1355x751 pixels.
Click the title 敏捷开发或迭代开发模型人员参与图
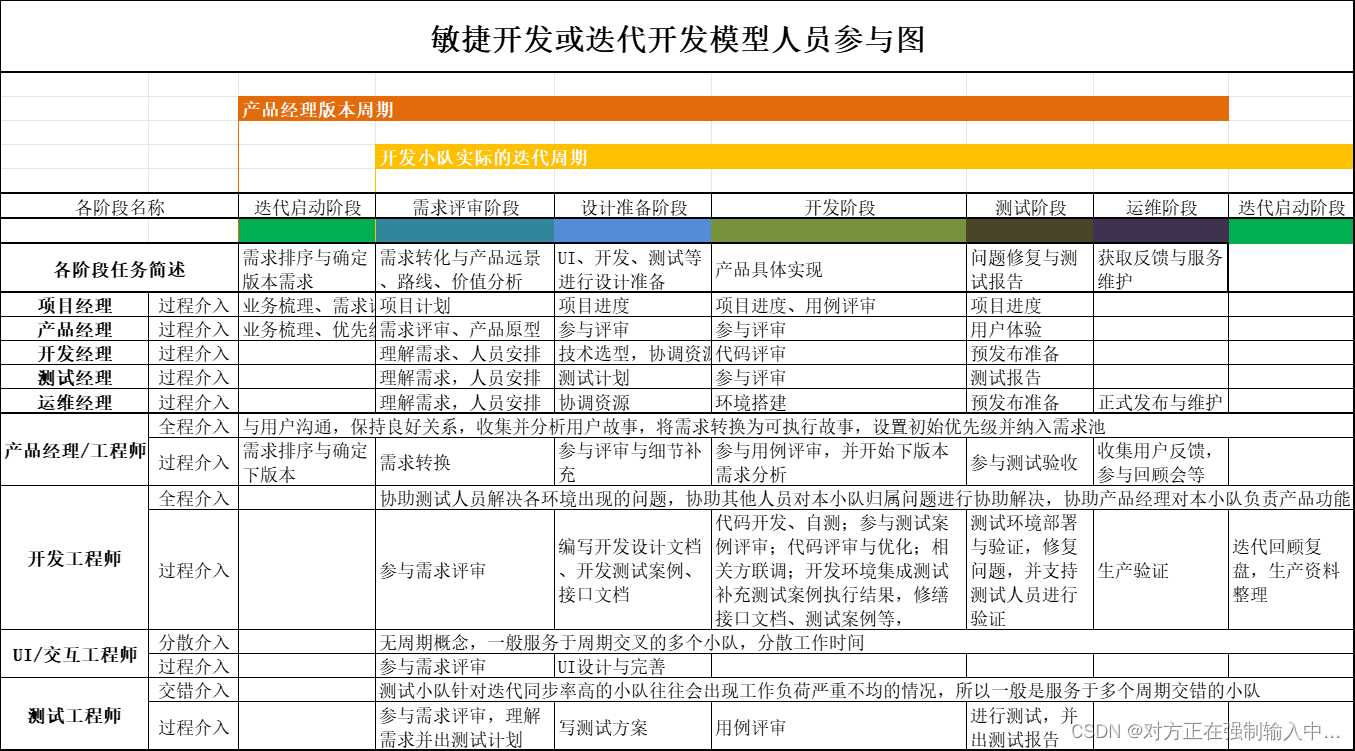click(x=678, y=39)
